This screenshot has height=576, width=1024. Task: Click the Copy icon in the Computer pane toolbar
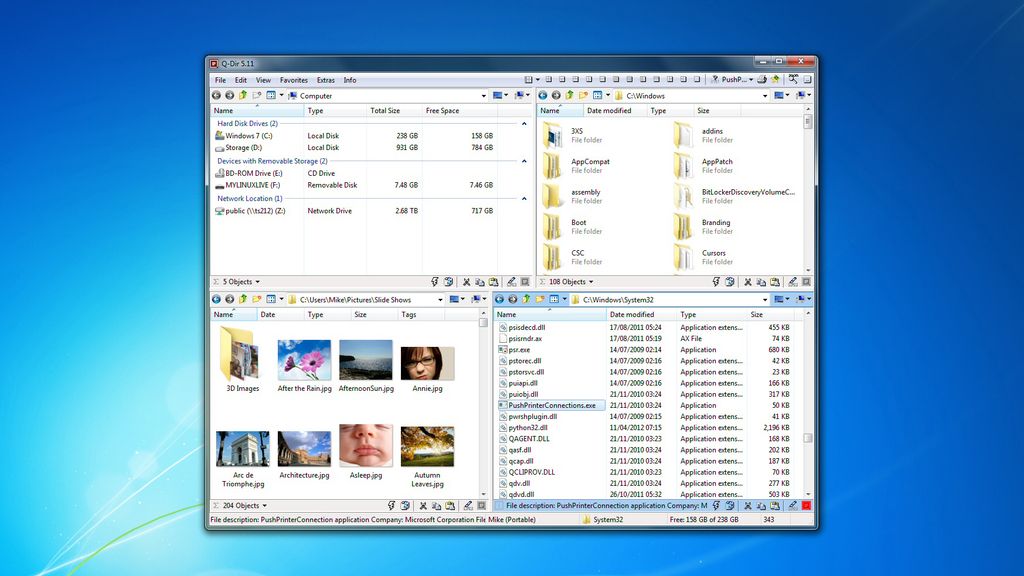click(x=481, y=282)
